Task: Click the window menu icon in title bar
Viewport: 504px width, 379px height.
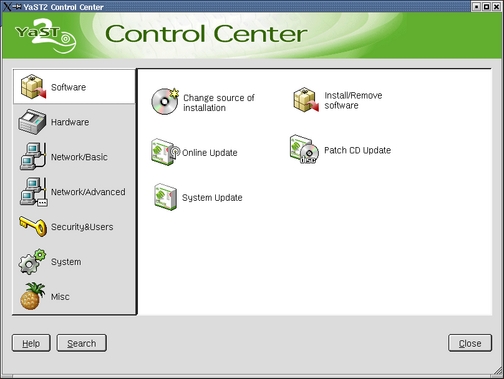Action: 7,6
